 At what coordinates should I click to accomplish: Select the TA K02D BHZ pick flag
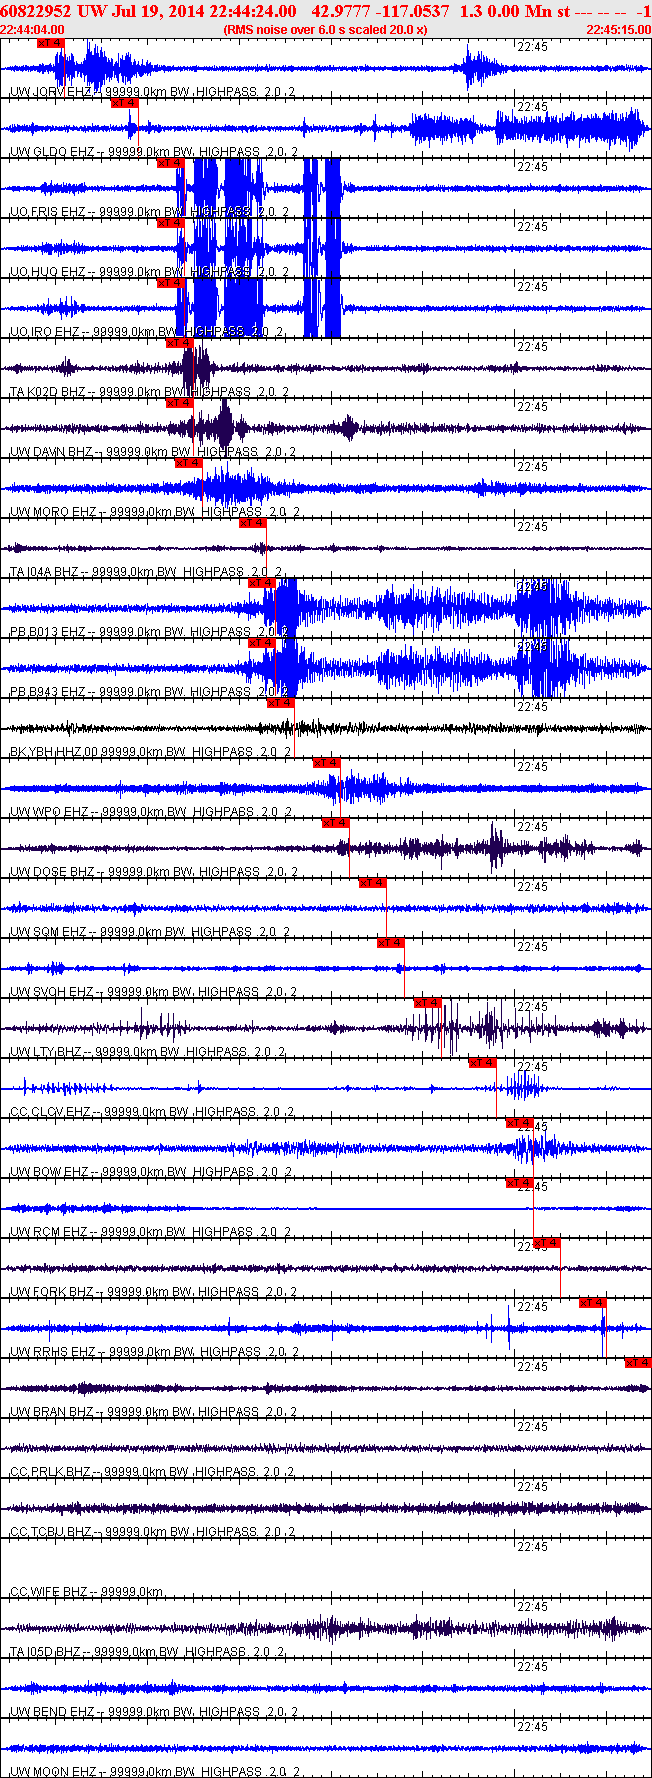179,343
